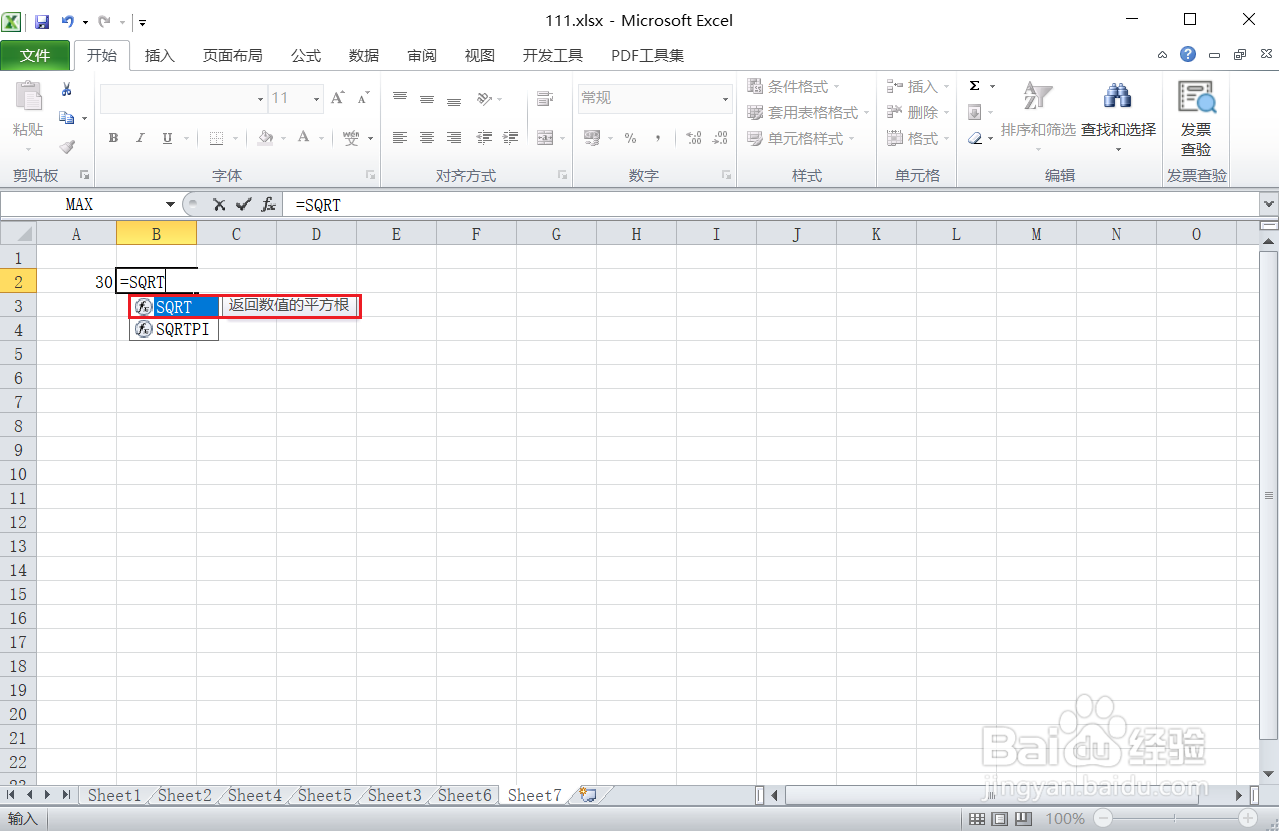
Task: Click 单元格样式 button
Action: click(x=800, y=138)
